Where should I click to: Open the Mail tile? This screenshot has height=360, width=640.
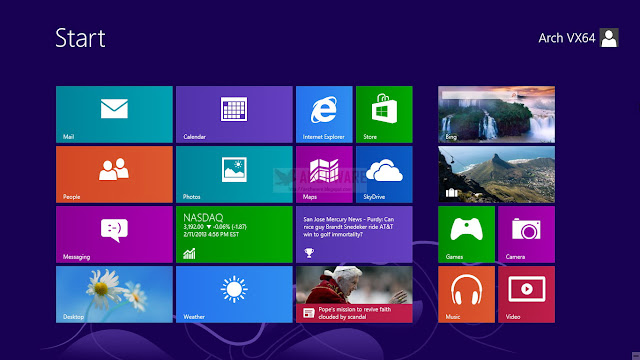click(x=114, y=114)
